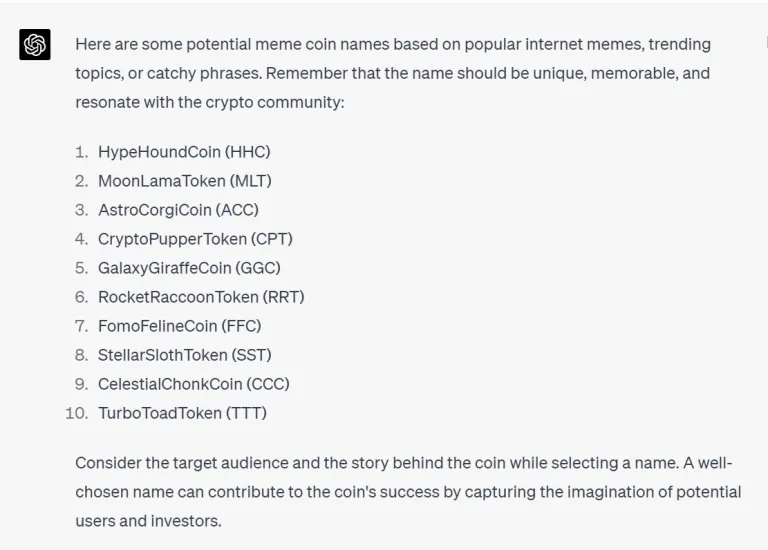Screen dimensions: 768x550
Task: Click on AstroCorgiCoin (ACC) text
Action: (178, 210)
